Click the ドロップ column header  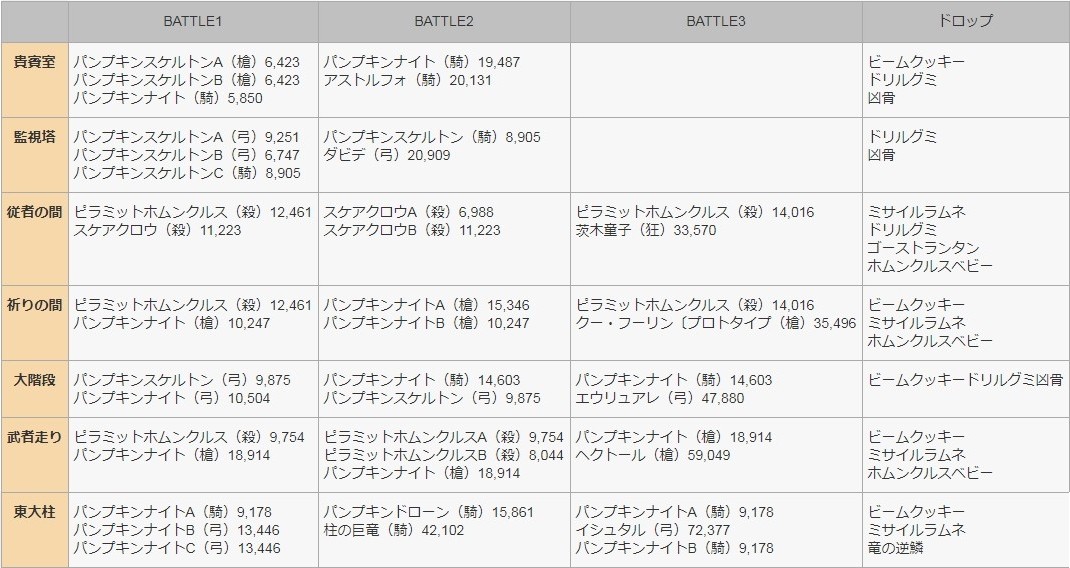(965, 21)
